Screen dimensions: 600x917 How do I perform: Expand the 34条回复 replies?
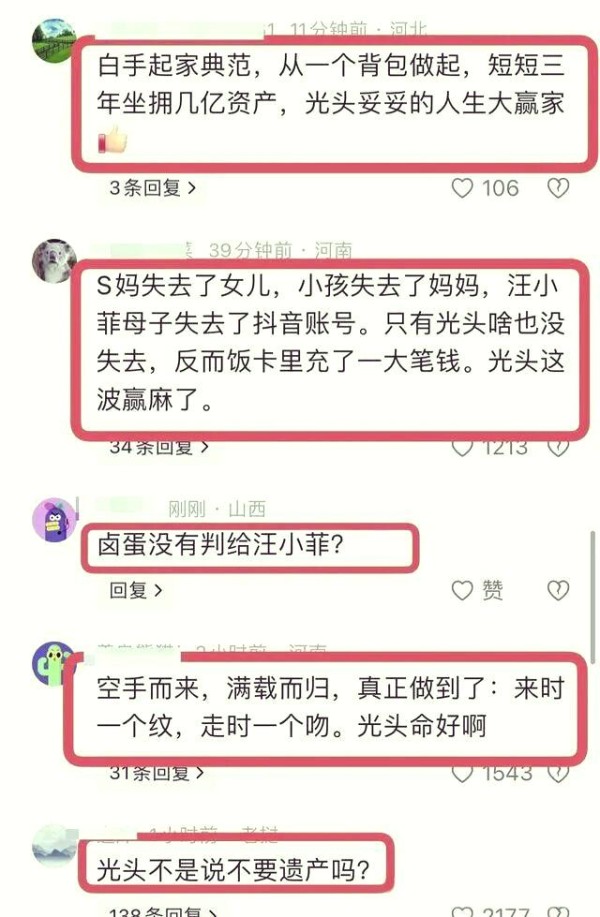click(x=159, y=447)
